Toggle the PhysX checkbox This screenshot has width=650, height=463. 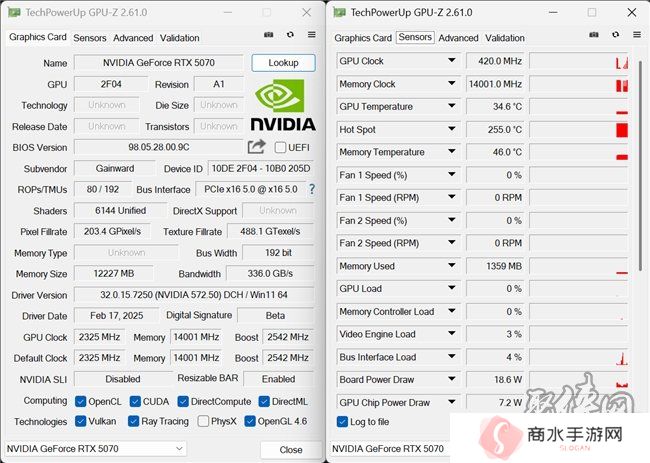(x=203, y=421)
